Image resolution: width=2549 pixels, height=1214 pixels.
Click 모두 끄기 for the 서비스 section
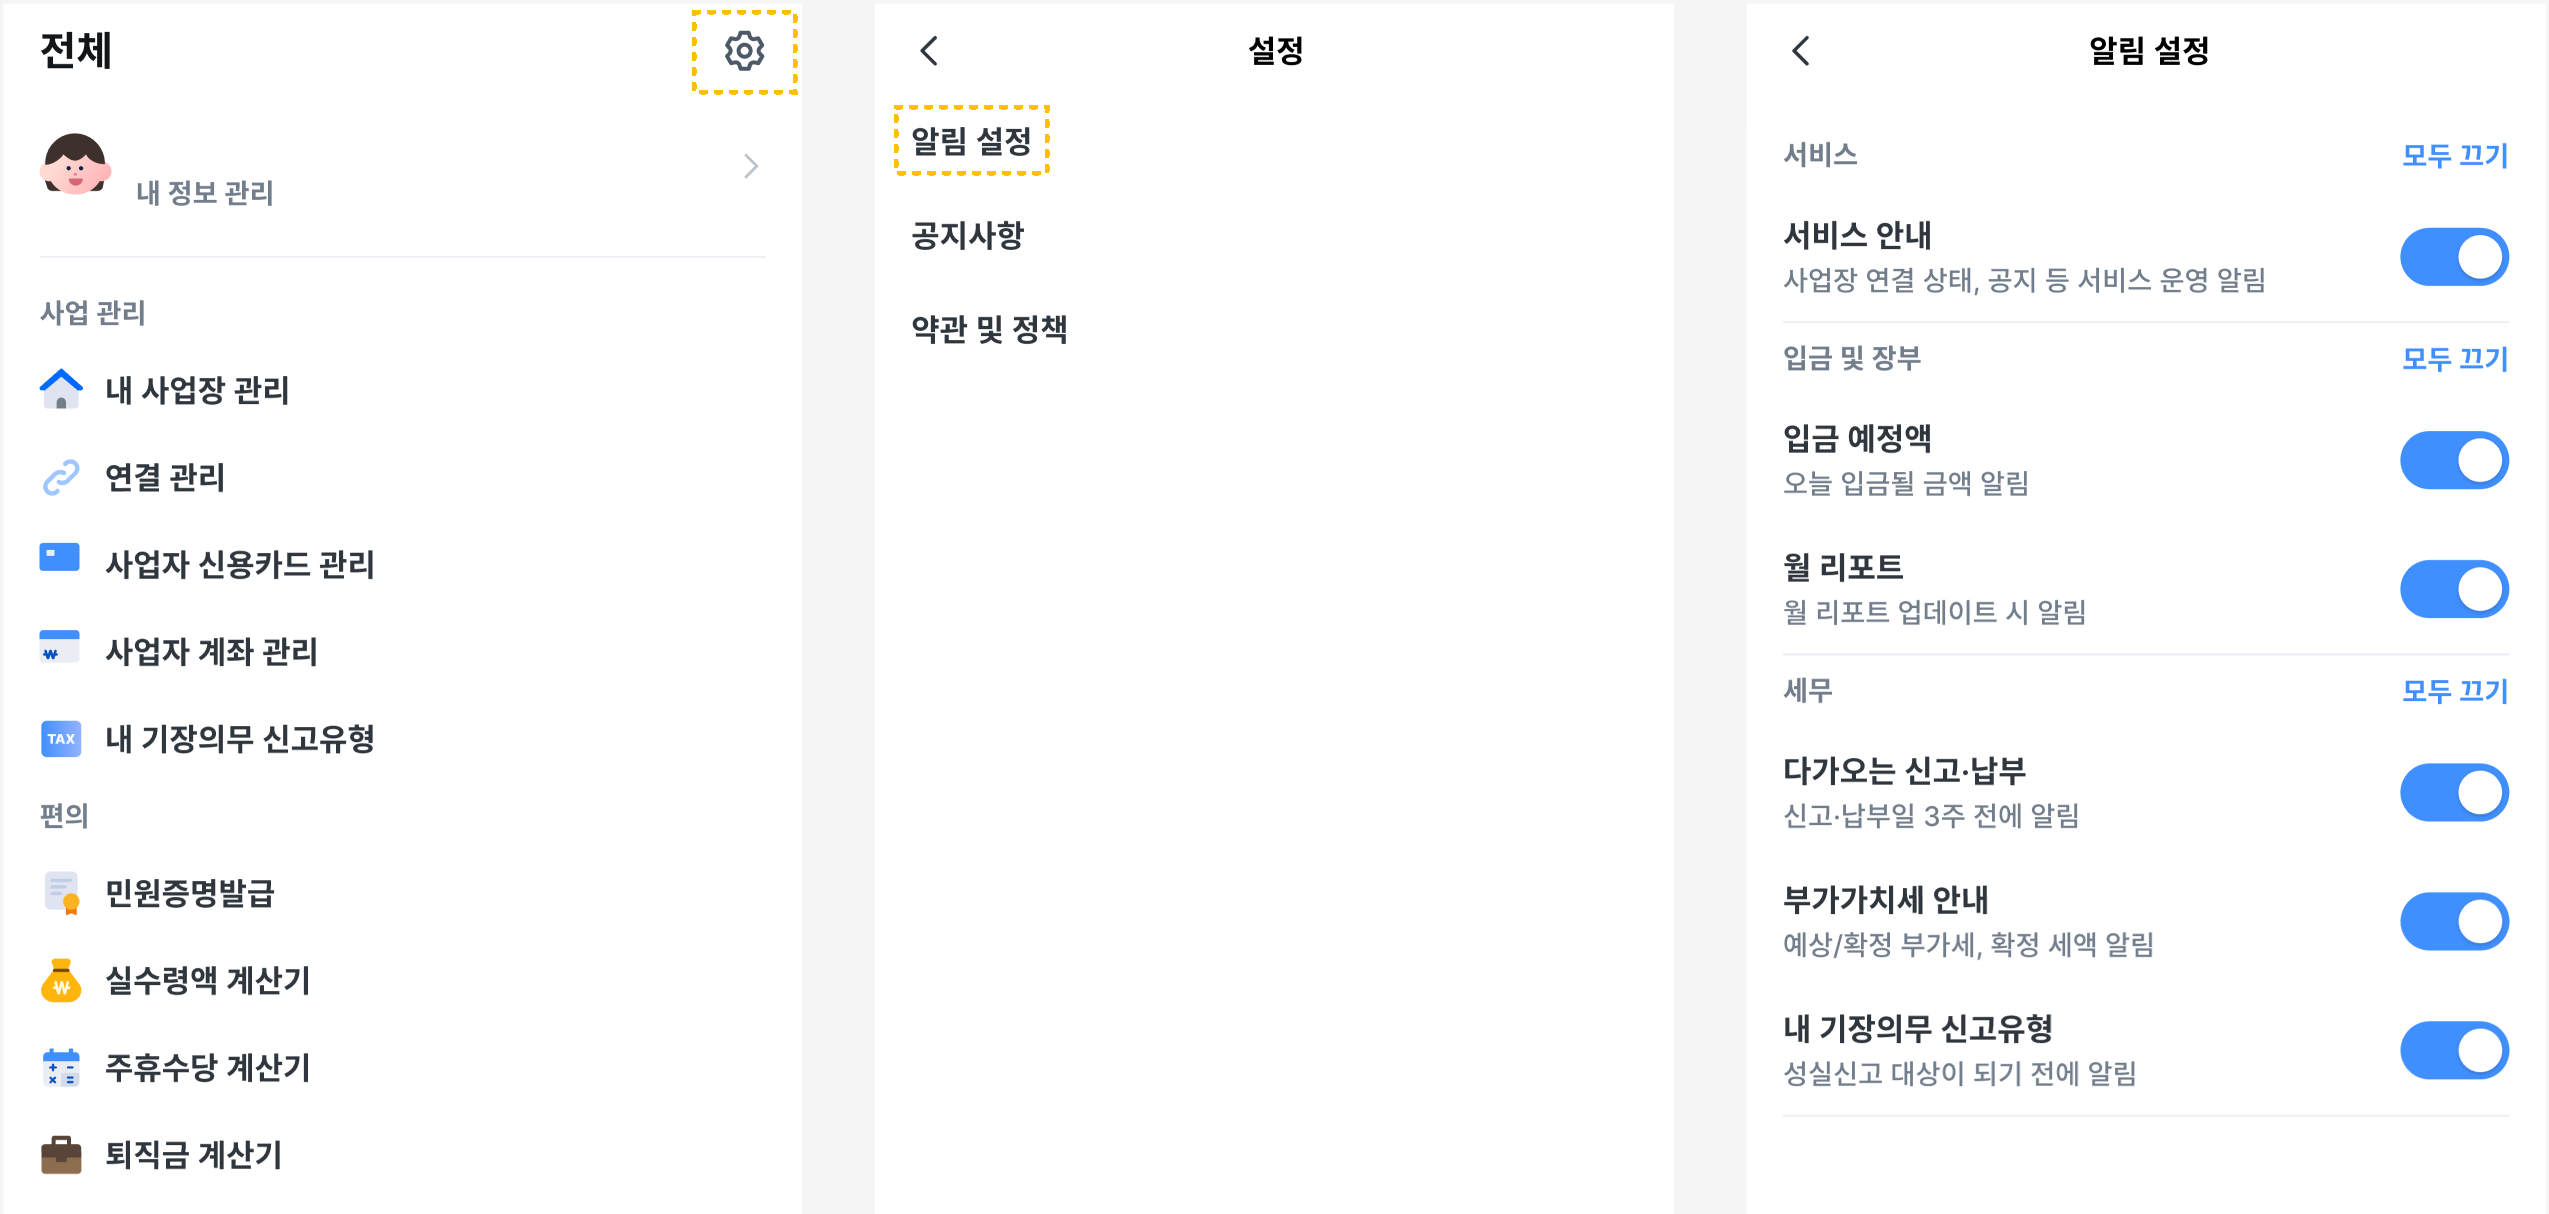[2455, 155]
